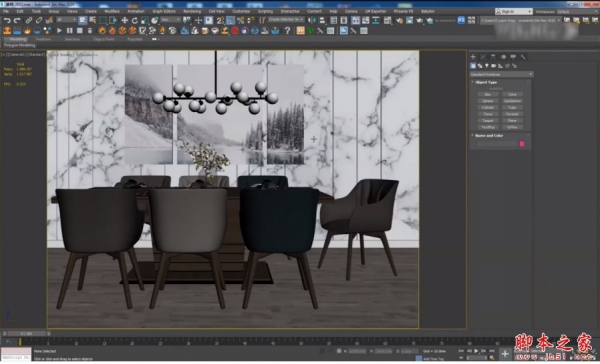Toggle the Window/Crossing selection icon
600x364 pixels.
113,20
